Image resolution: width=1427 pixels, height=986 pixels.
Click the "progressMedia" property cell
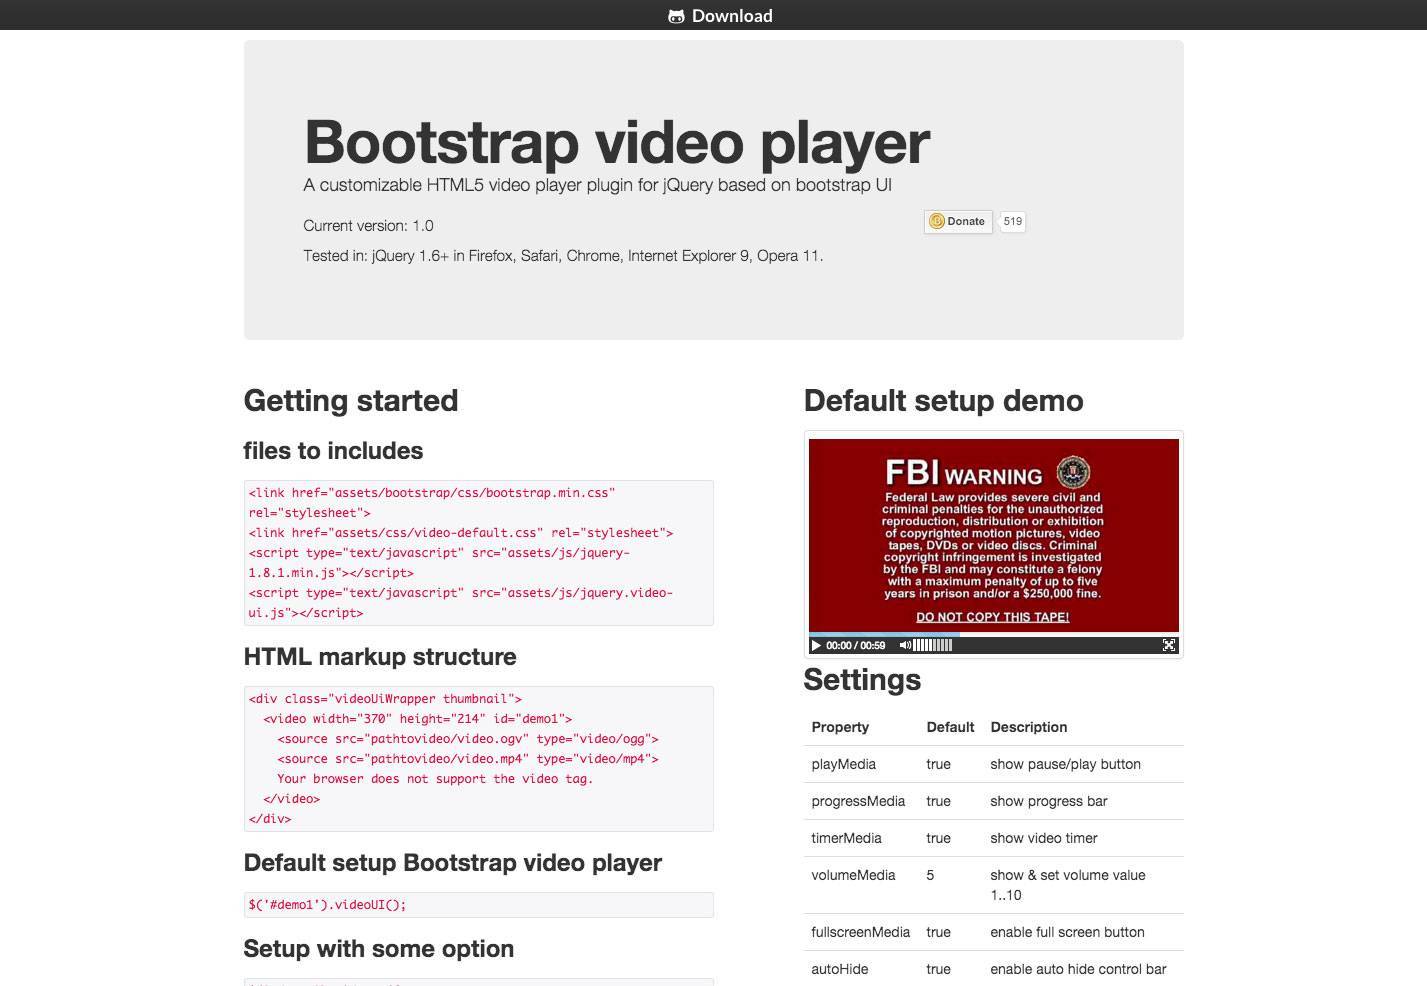pyautogui.click(x=858, y=801)
